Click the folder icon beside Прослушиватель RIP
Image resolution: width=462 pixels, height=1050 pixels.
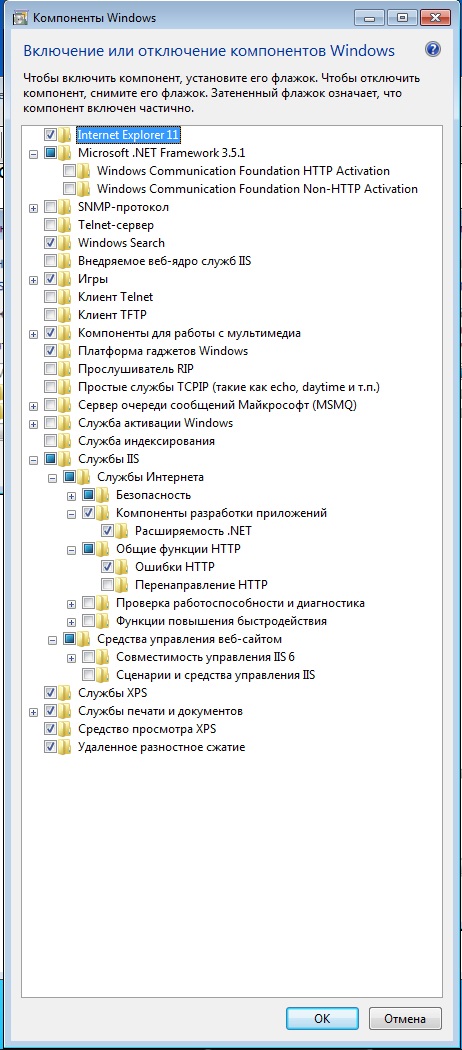[65, 369]
